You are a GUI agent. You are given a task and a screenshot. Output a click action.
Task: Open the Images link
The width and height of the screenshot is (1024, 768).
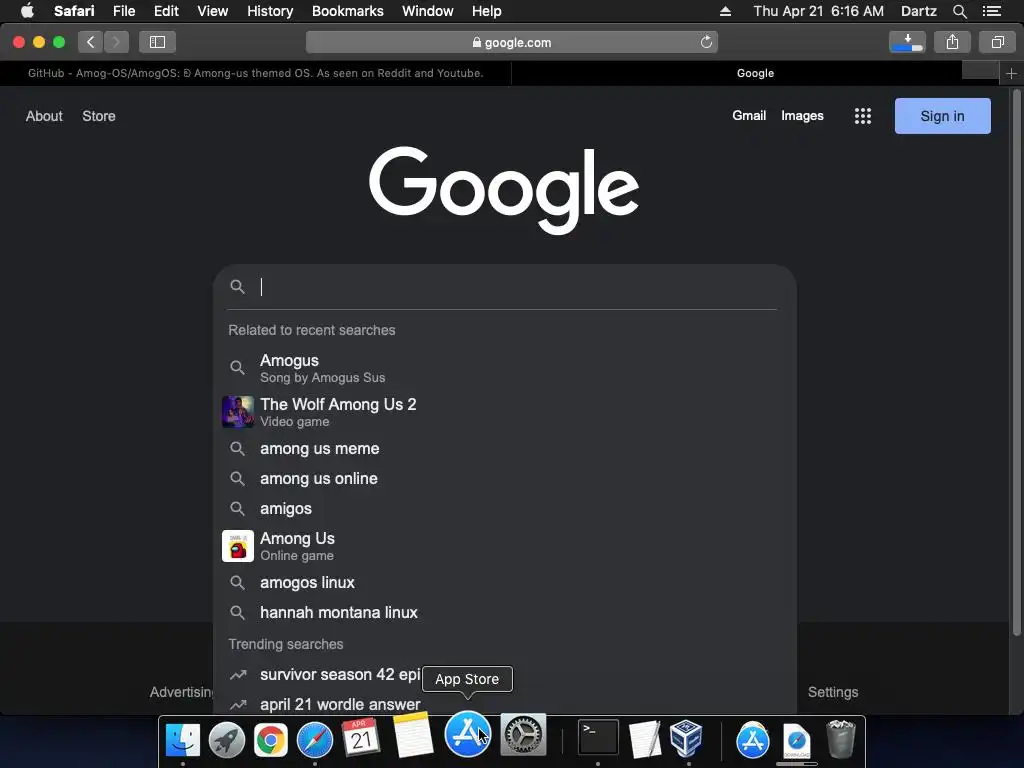(802, 116)
